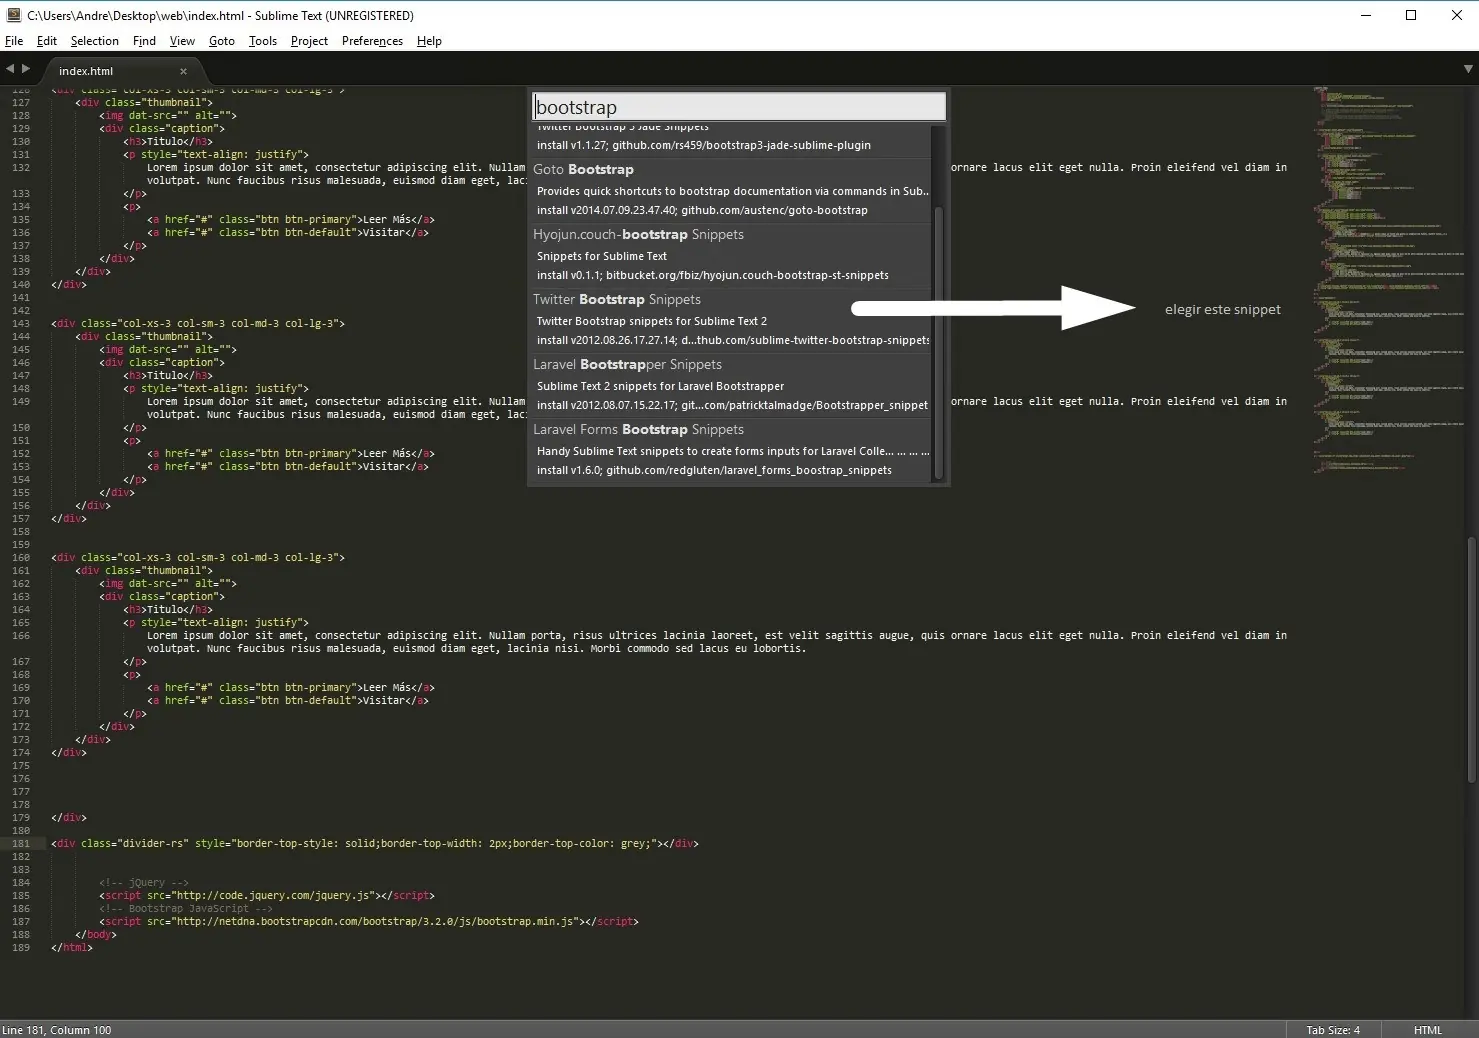
Task: Click the Sublime Text icon in title bar
Action: coord(13,15)
